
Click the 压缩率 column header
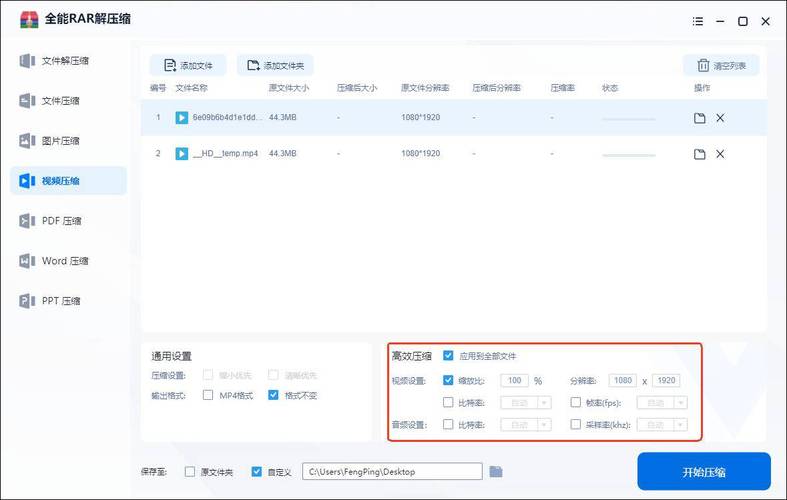coord(562,88)
